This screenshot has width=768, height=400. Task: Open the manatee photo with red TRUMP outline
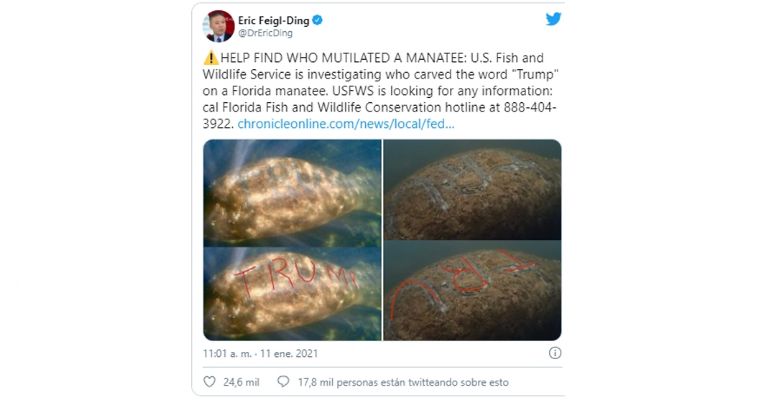tap(292, 293)
